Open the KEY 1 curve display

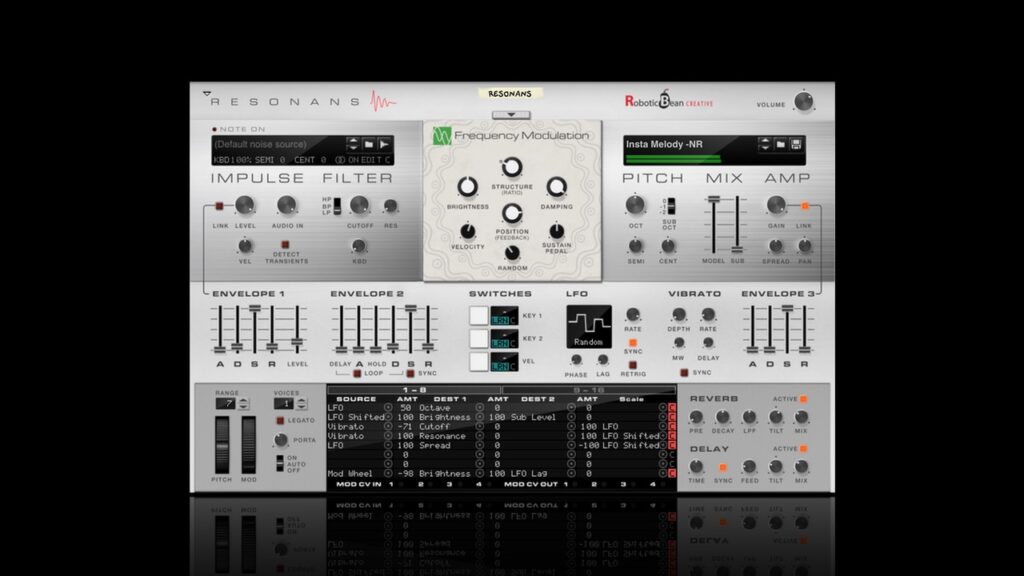tap(504, 315)
